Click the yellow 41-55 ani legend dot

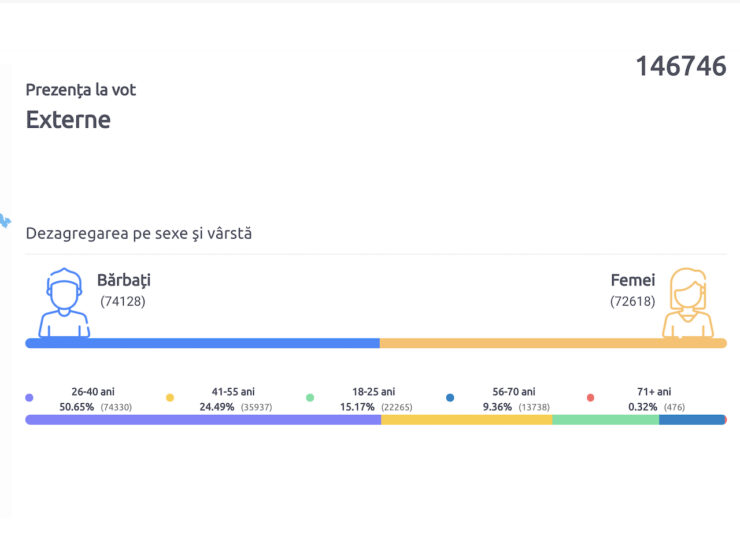(170, 398)
